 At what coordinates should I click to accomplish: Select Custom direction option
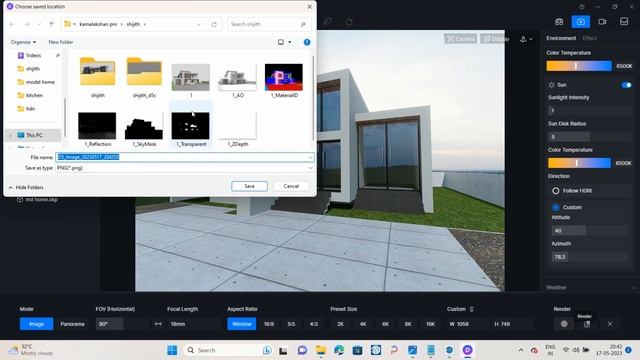click(556, 207)
